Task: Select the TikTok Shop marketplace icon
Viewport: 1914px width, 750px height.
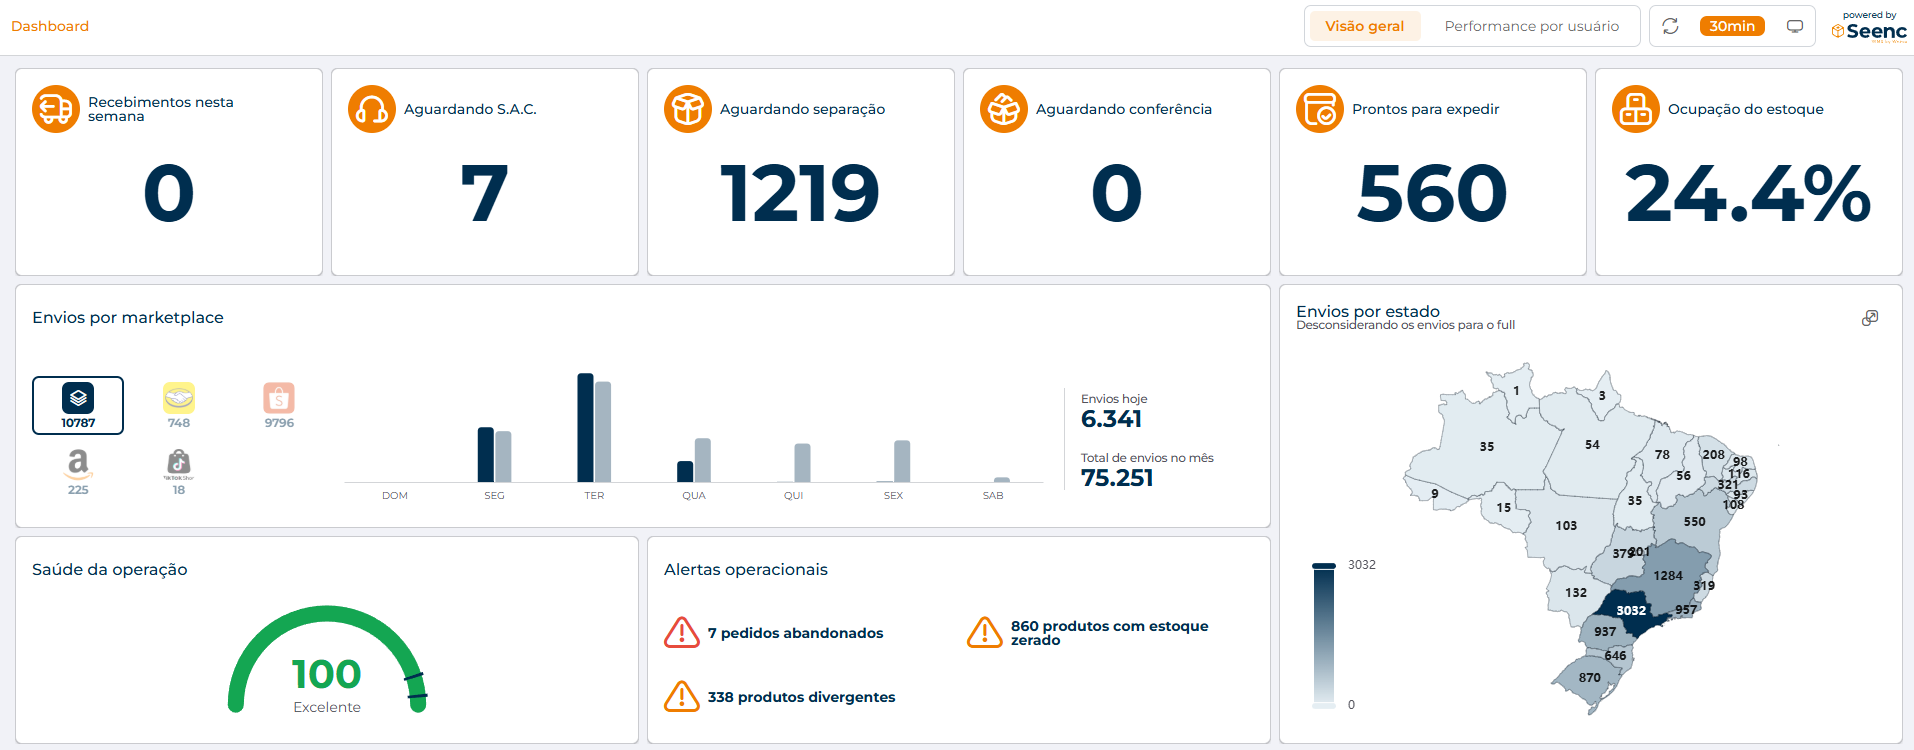Action: [x=179, y=464]
